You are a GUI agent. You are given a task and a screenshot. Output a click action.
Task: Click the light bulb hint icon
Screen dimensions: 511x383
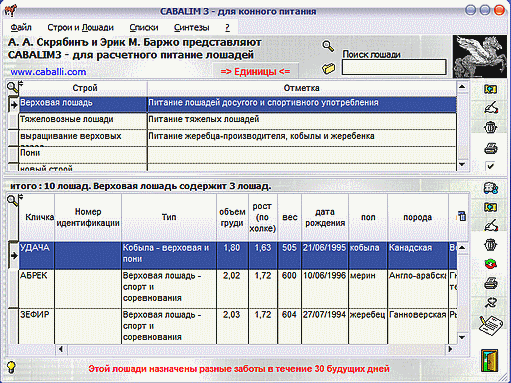pos(11,367)
